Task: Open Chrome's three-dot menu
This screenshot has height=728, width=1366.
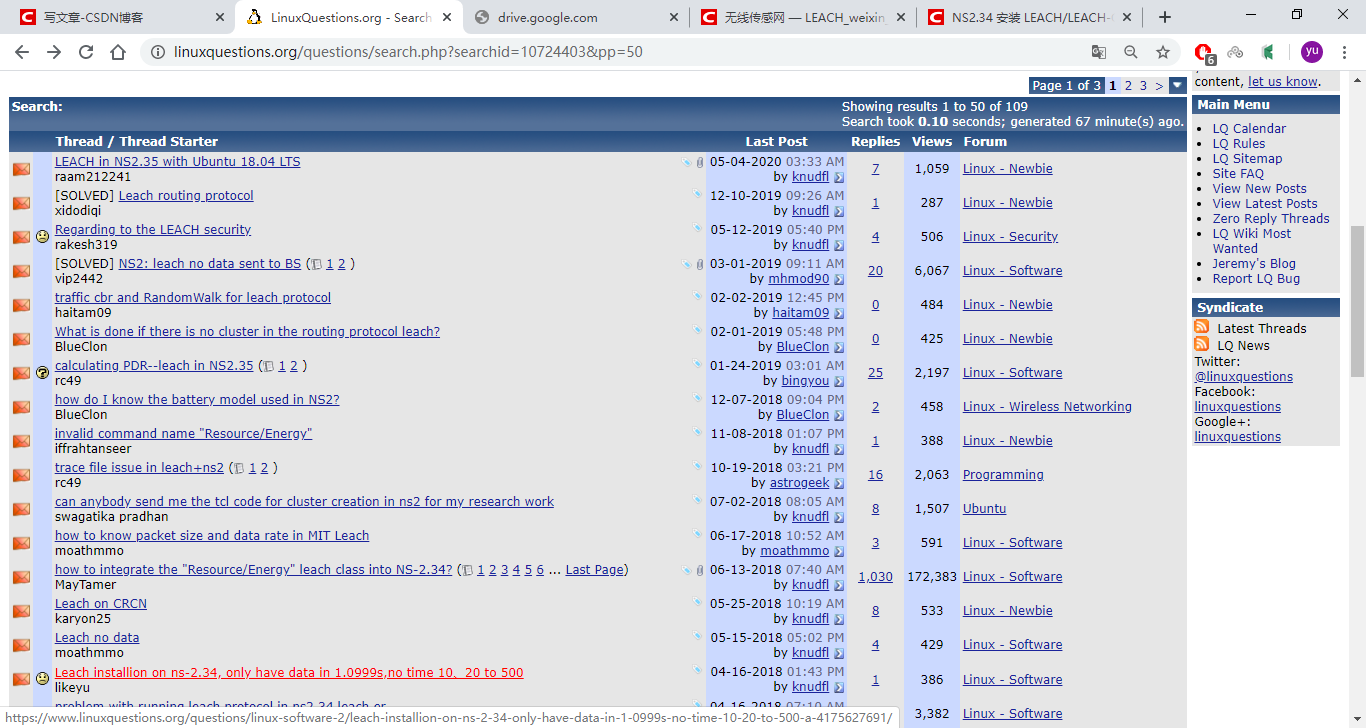Action: pos(1344,50)
